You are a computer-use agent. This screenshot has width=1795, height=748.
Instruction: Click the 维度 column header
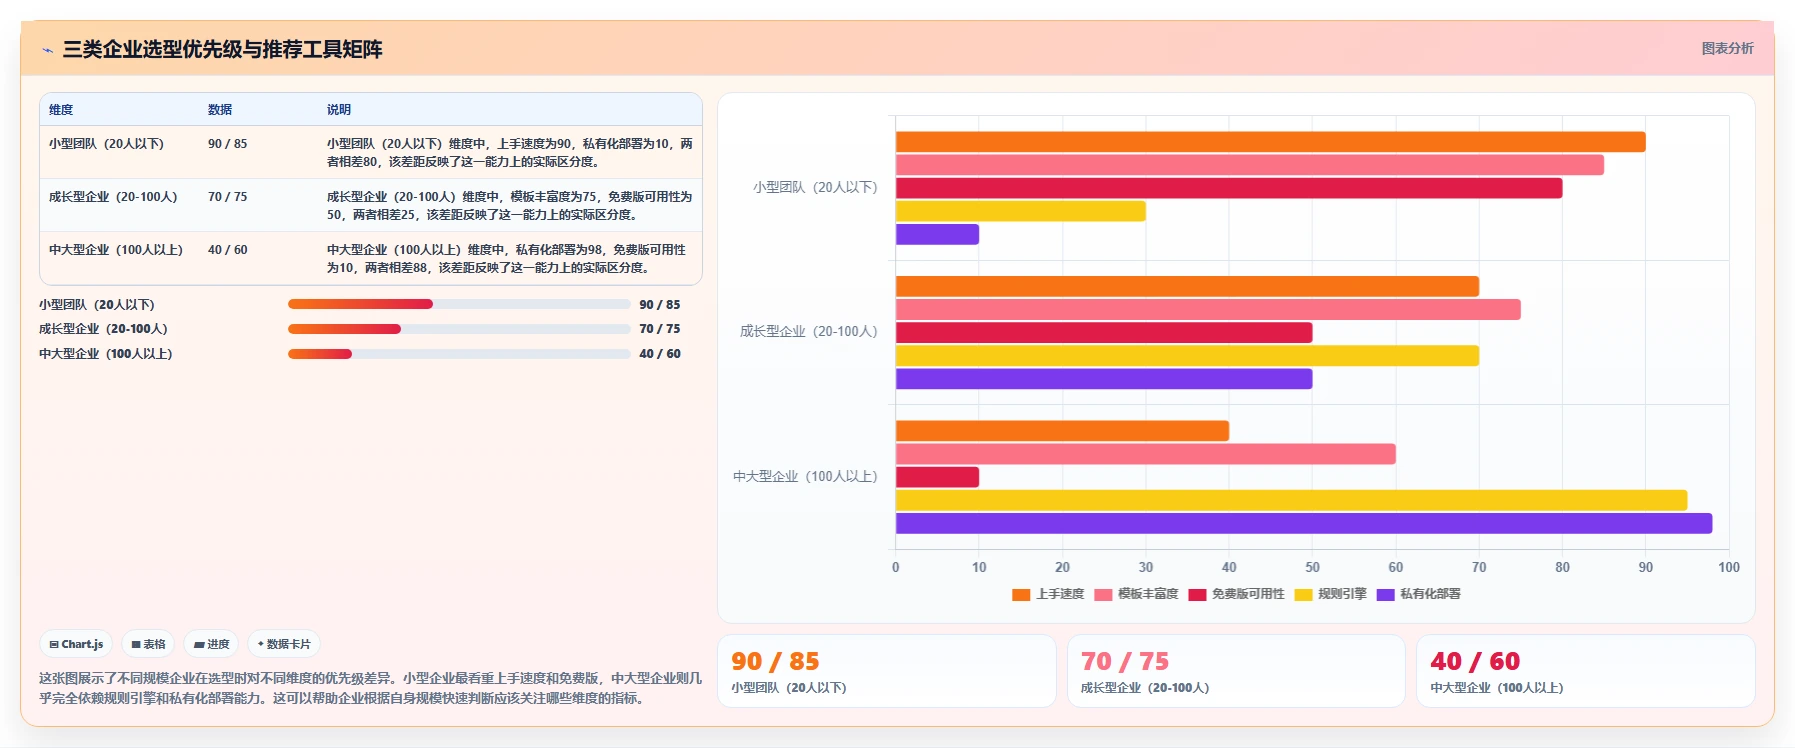click(x=61, y=110)
